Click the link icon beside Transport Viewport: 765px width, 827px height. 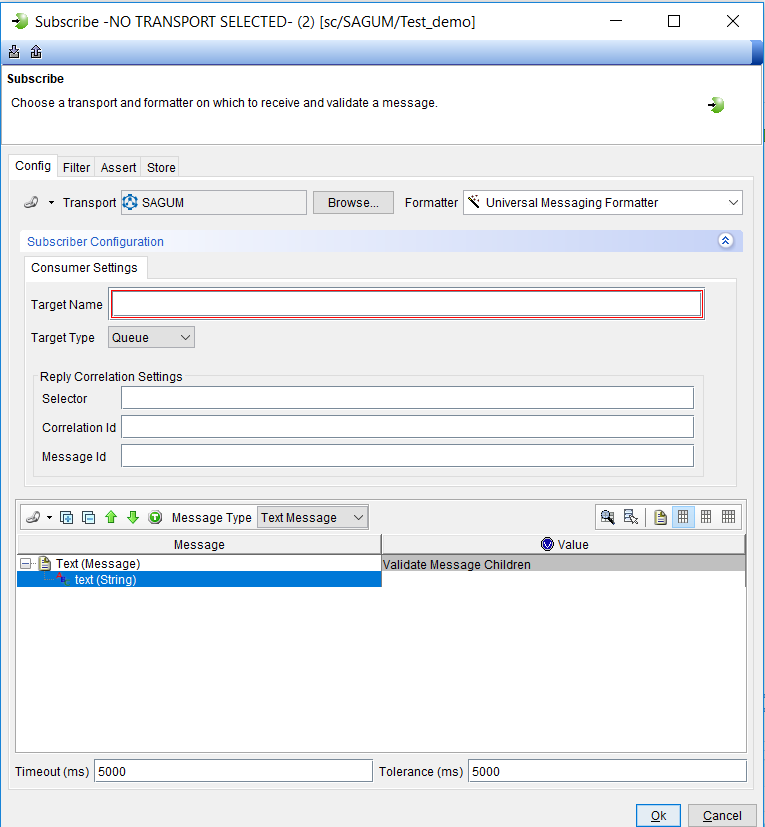[32, 203]
